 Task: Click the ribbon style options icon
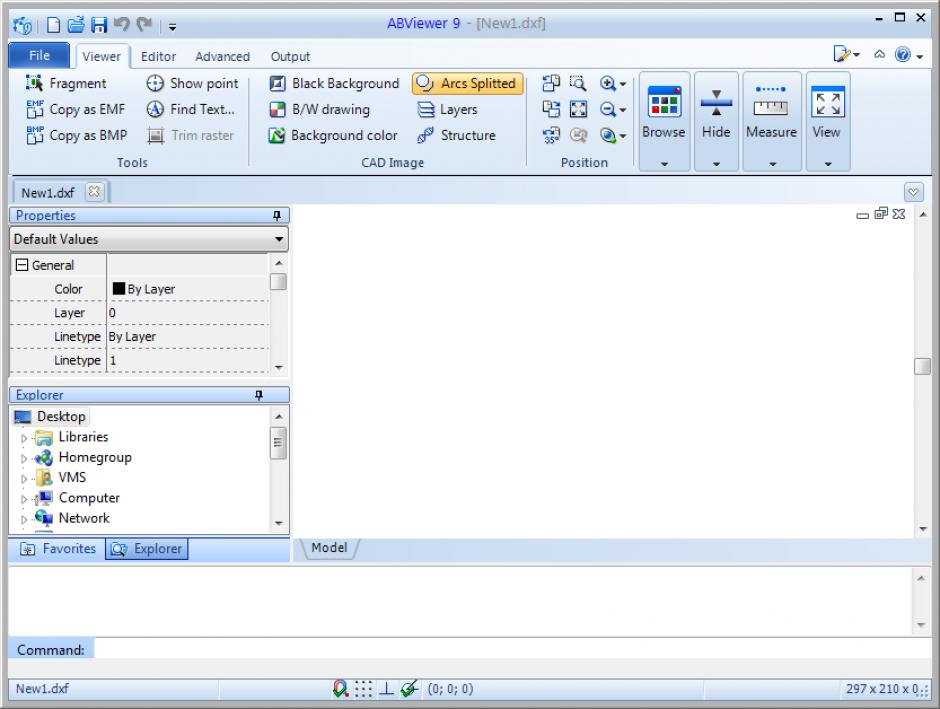click(x=846, y=55)
